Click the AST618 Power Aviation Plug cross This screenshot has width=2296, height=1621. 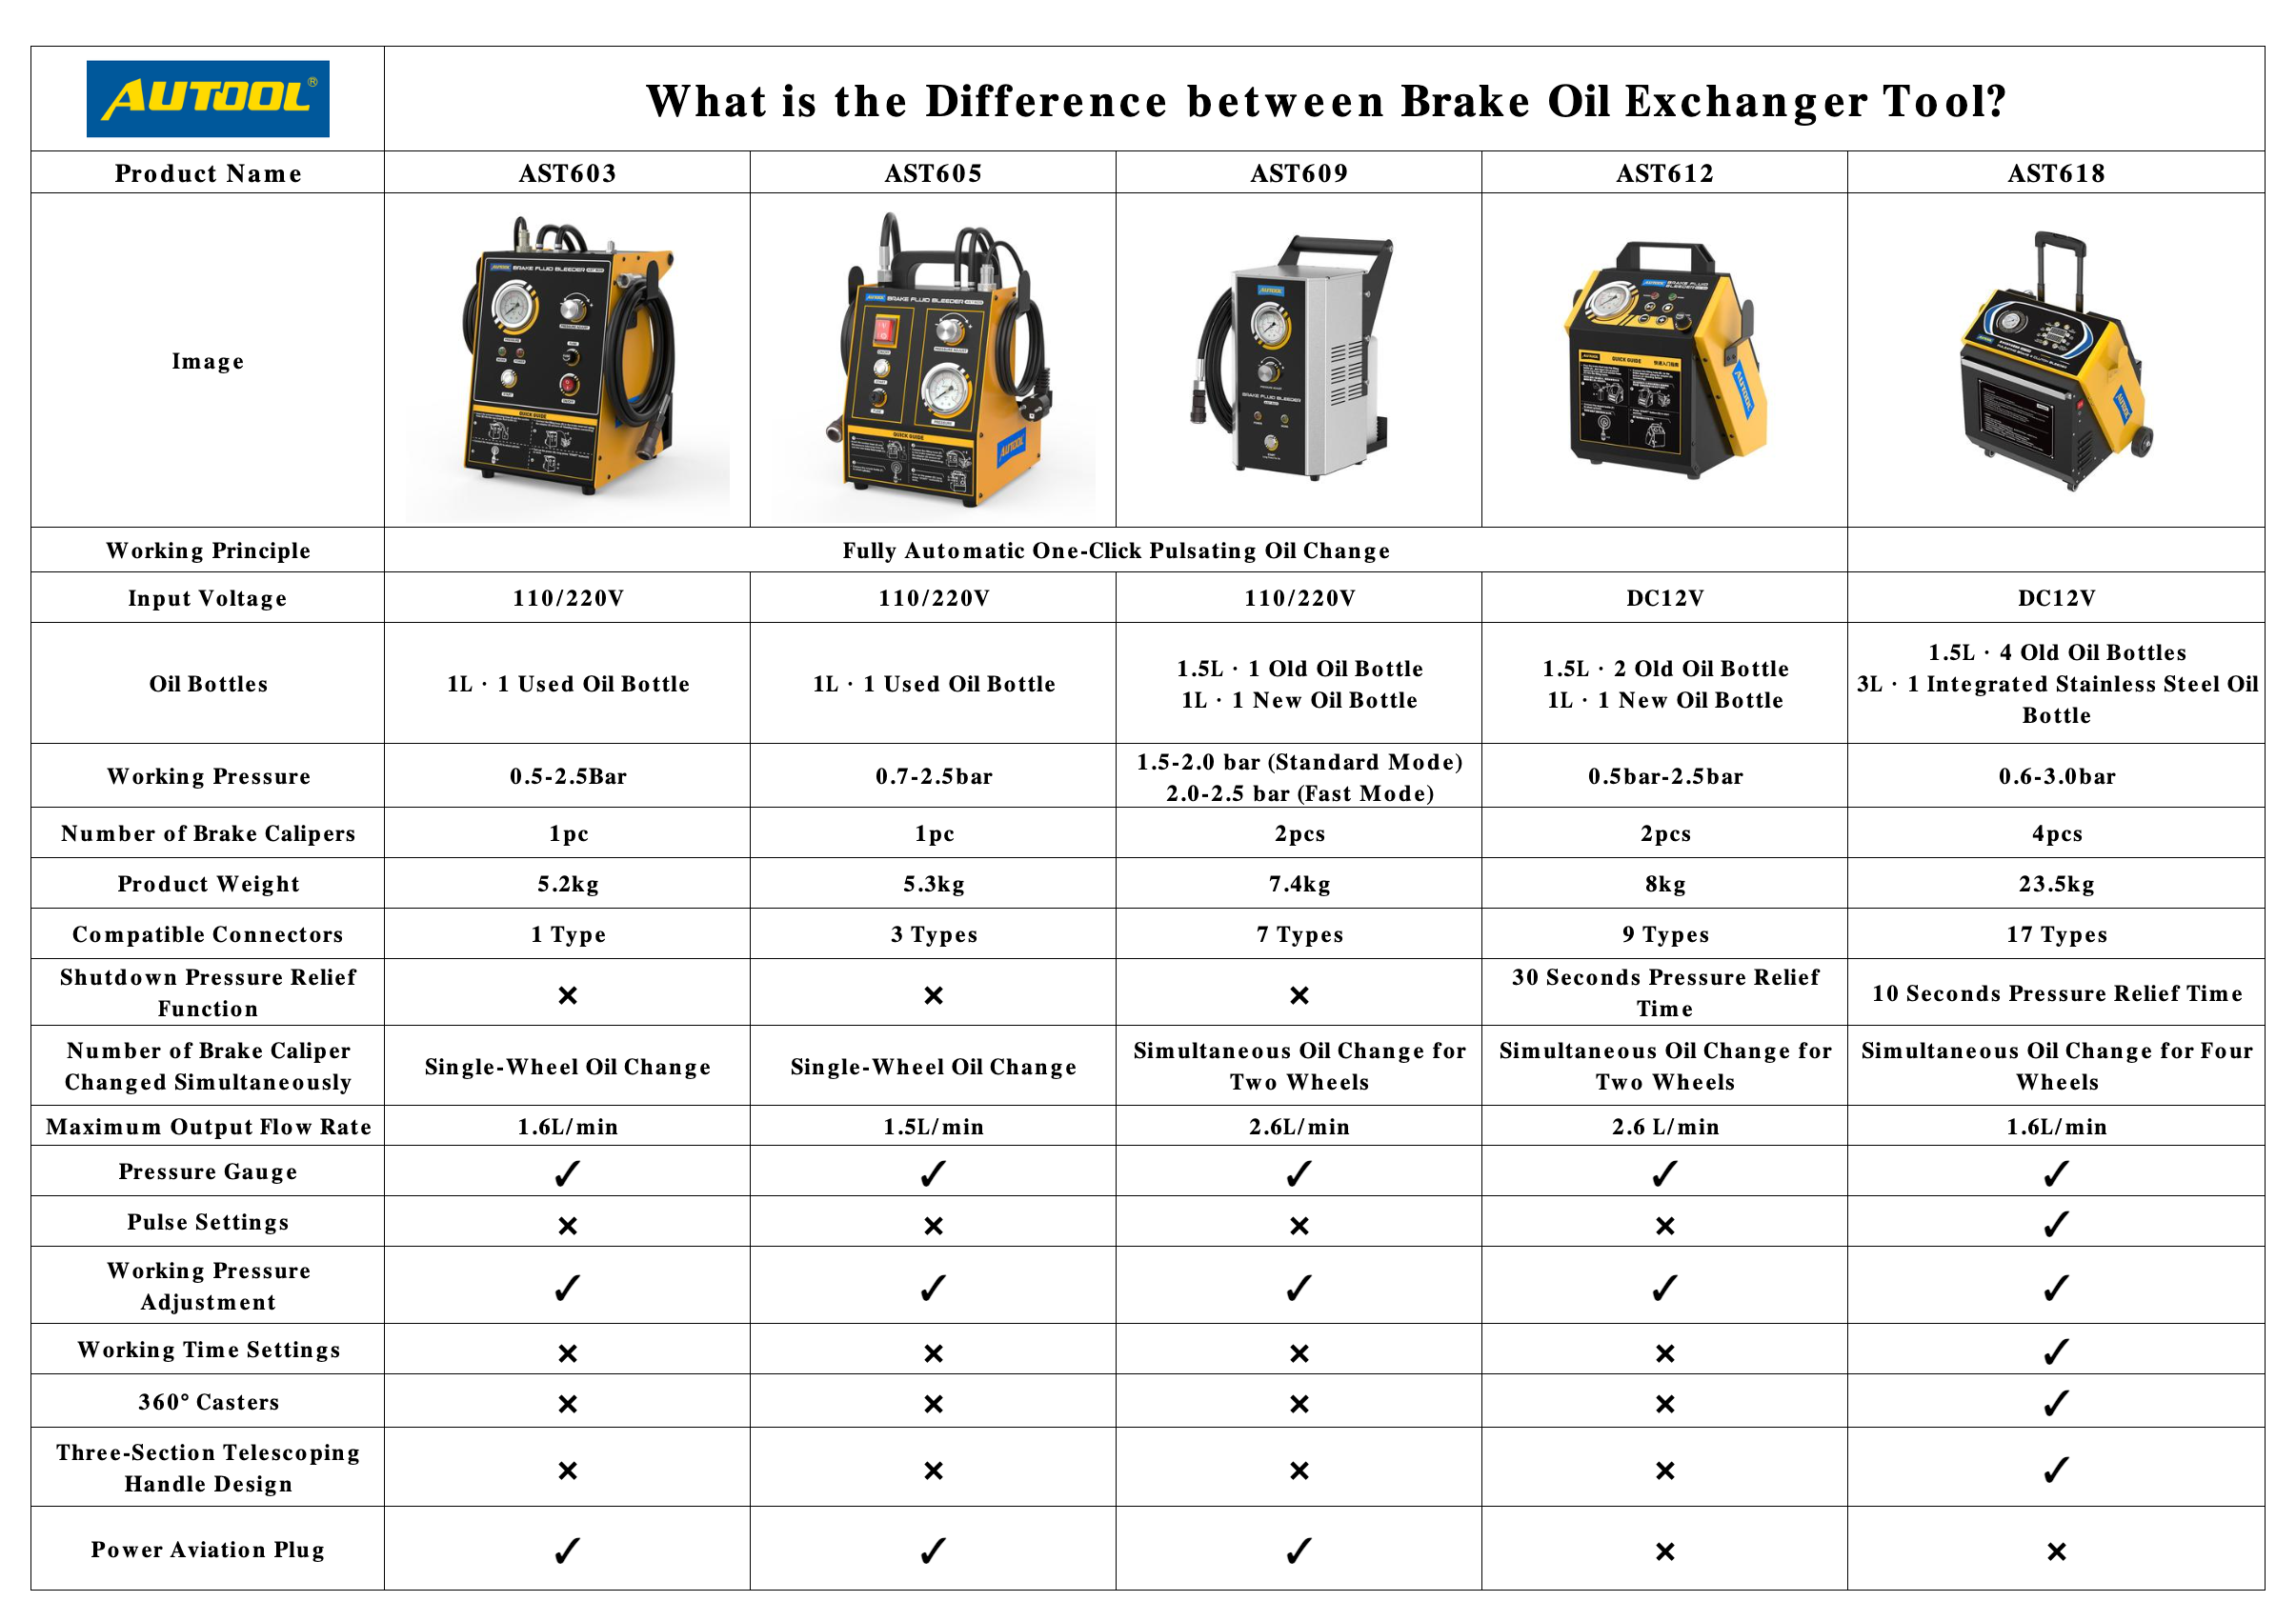click(x=2056, y=1551)
